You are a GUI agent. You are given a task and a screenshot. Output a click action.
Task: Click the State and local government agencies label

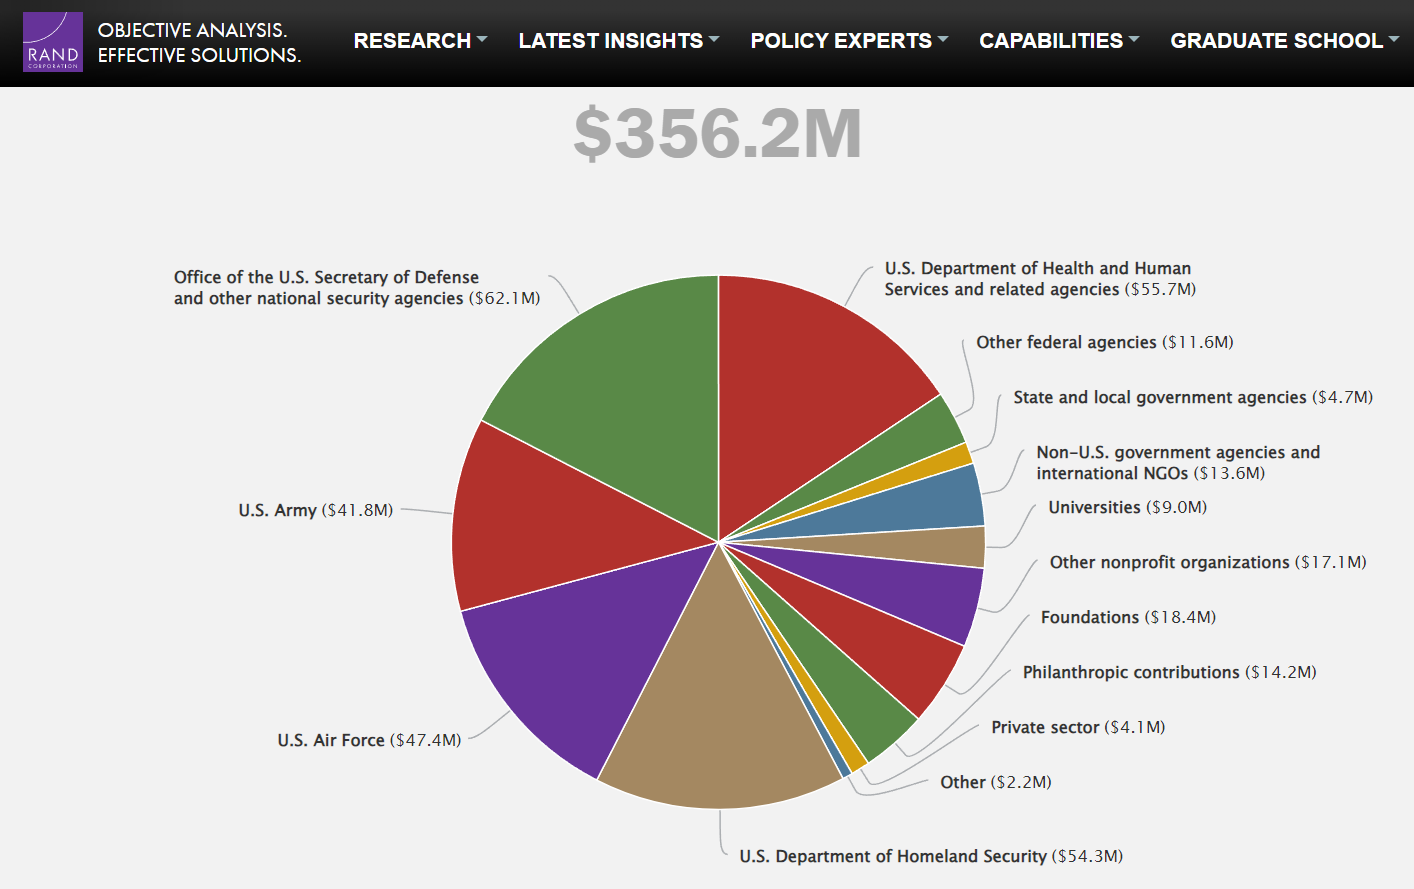1193,397
